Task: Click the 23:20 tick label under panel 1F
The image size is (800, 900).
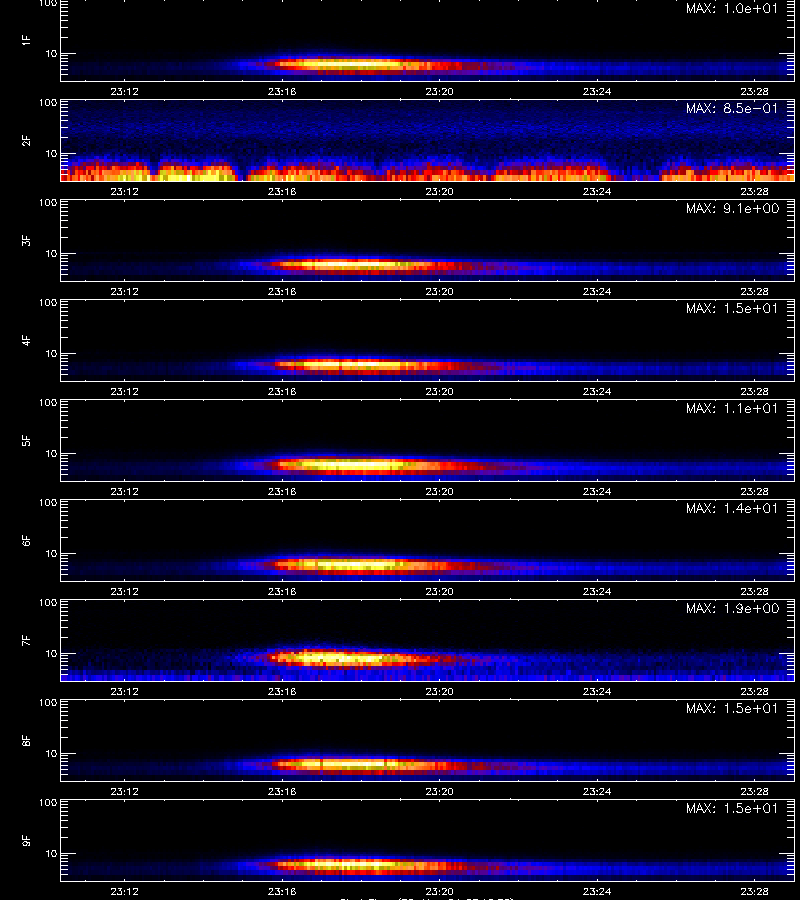Action: pos(440,91)
